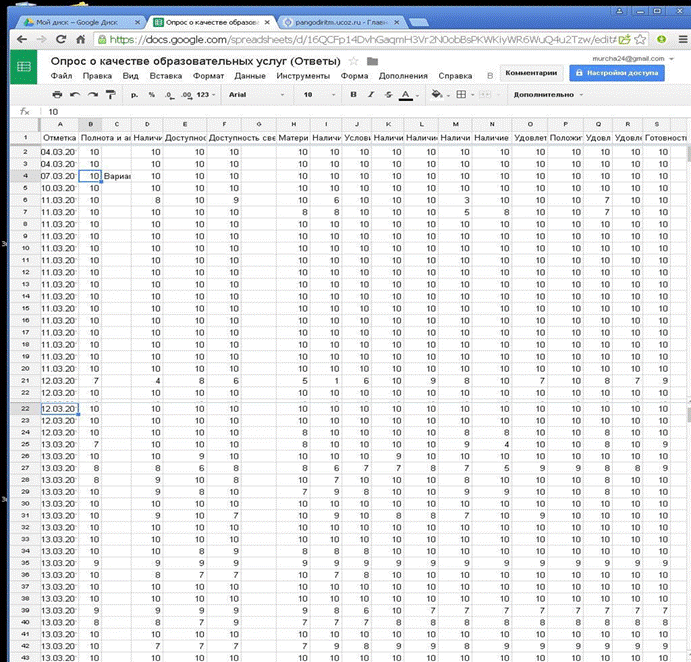Screen dimensions: 691x662
Task: Click the browser home icon
Action: click(81, 39)
